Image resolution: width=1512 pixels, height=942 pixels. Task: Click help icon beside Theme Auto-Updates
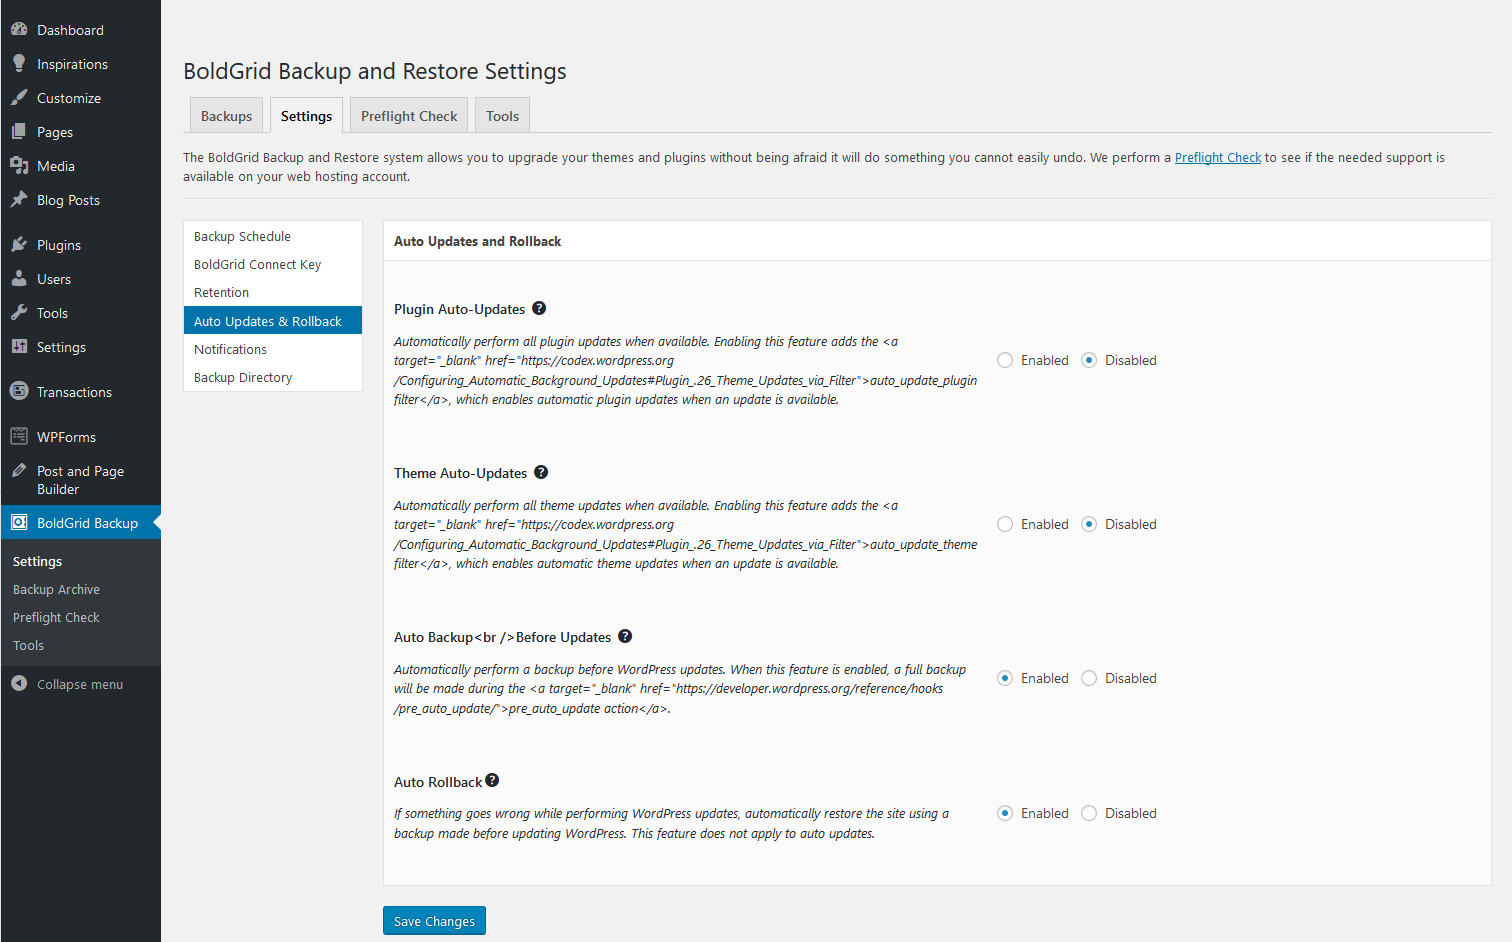point(541,472)
